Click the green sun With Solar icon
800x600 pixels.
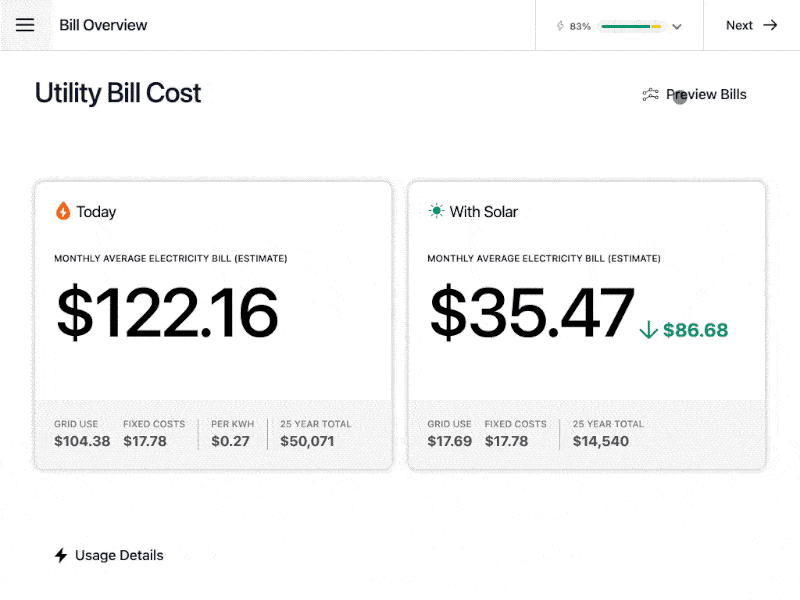pos(436,211)
